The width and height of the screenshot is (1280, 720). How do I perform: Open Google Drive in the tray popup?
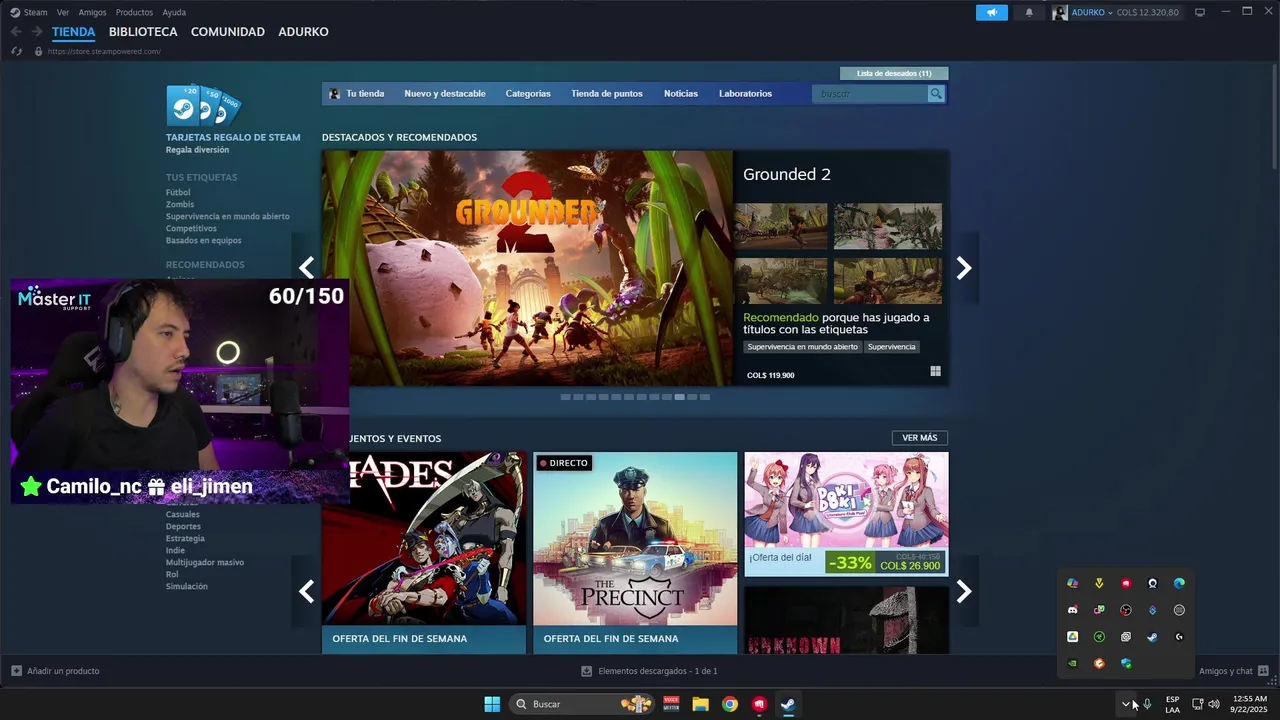[x=1072, y=637]
